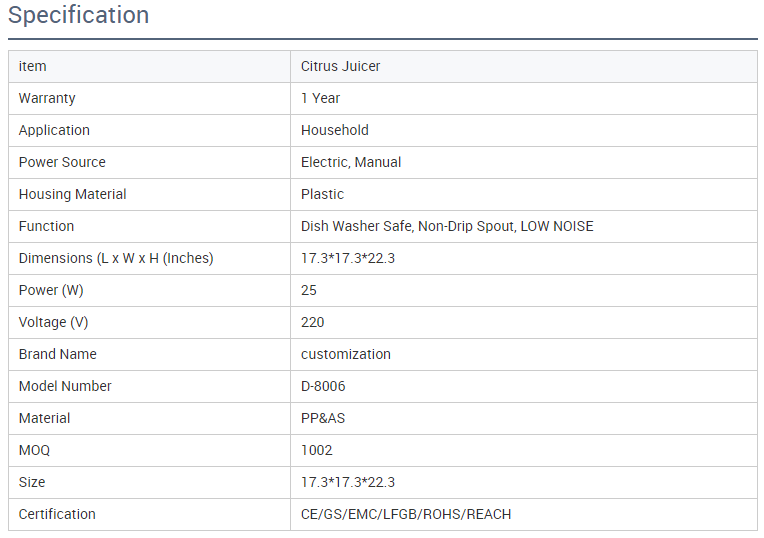
Task: Click the Dish Washer Safe function text
Action: [x=356, y=226]
